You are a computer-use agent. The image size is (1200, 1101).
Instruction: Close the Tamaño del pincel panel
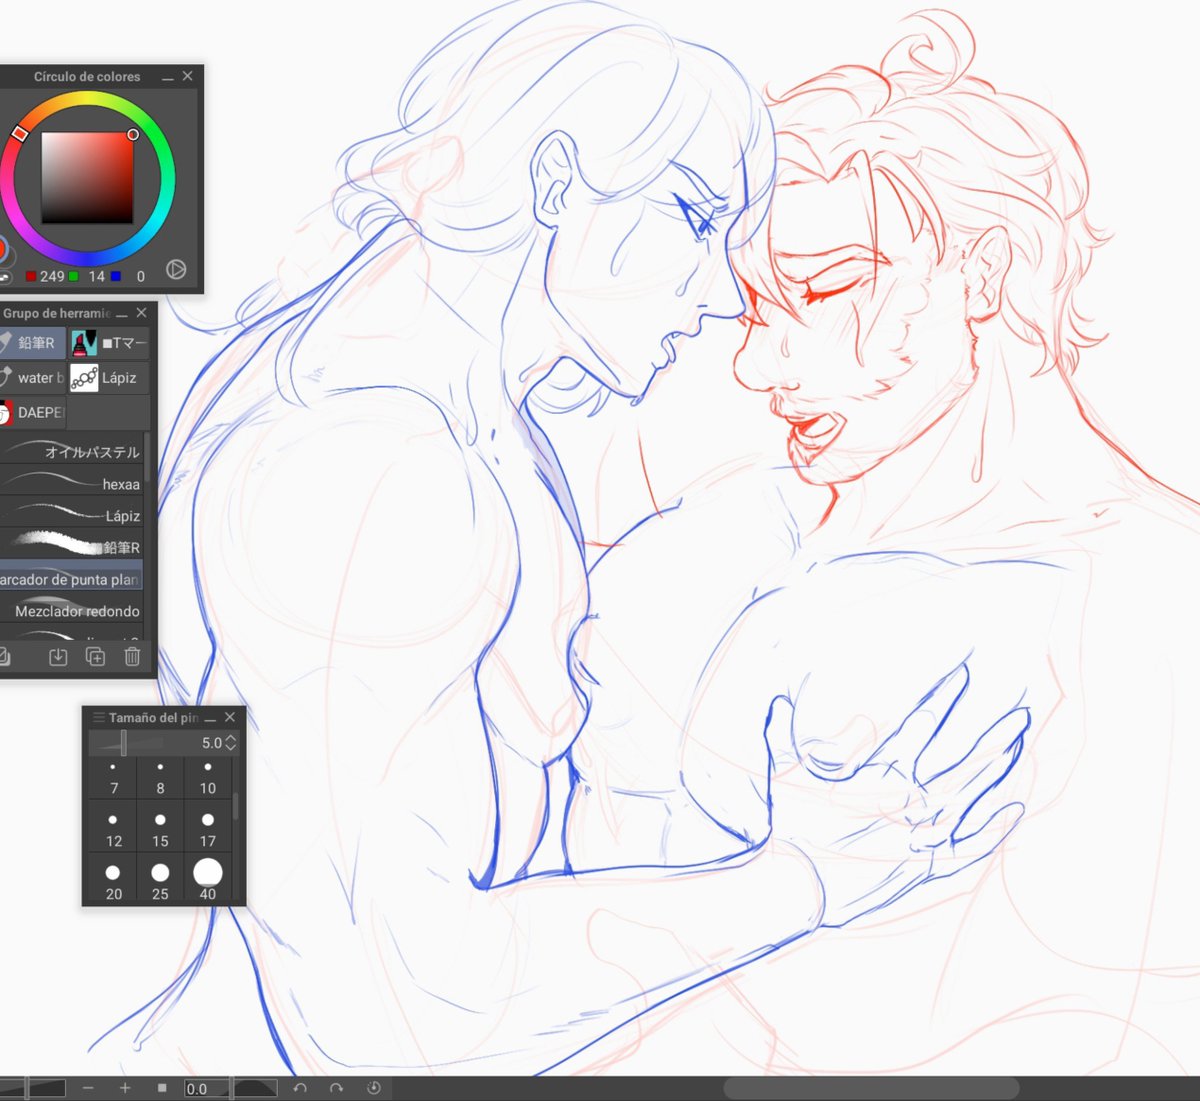(230, 717)
